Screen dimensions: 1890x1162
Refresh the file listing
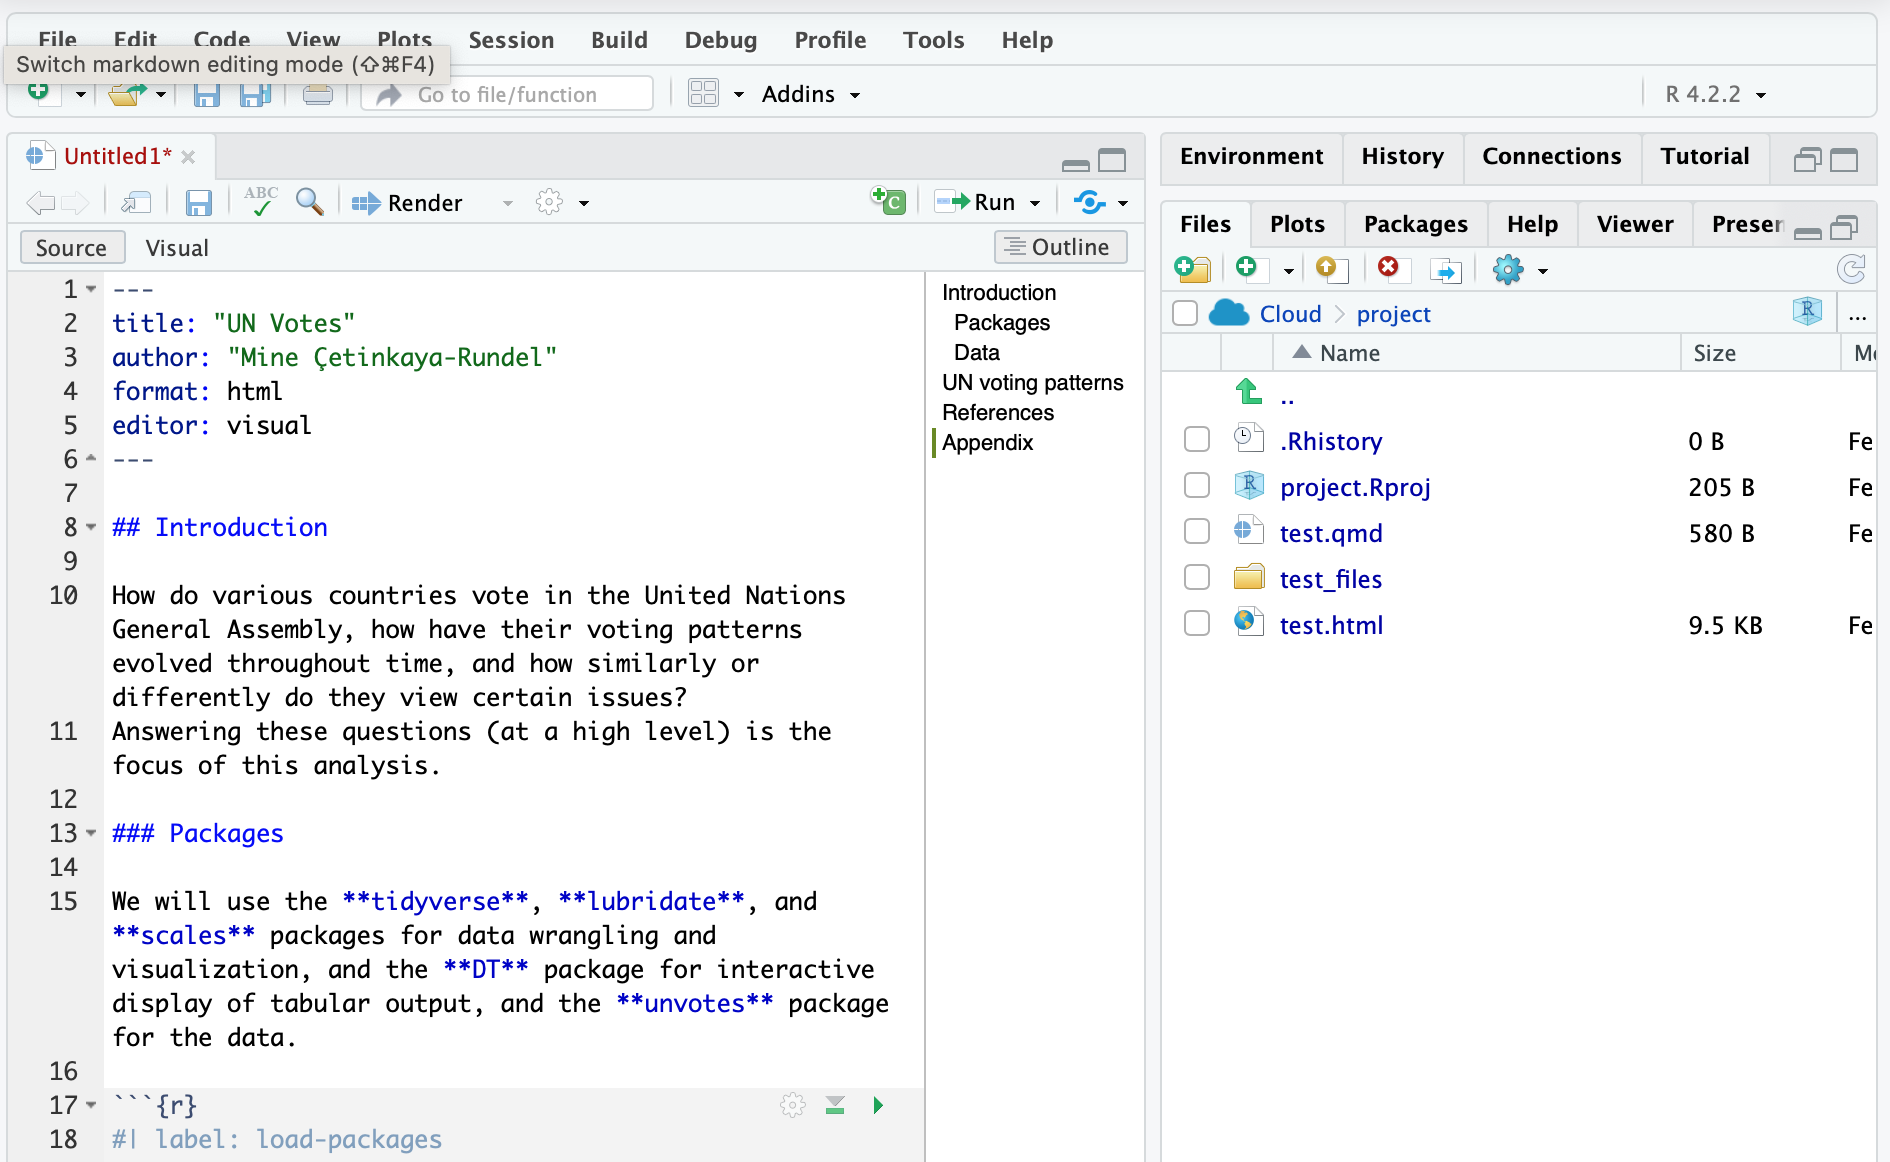(x=1851, y=269)
